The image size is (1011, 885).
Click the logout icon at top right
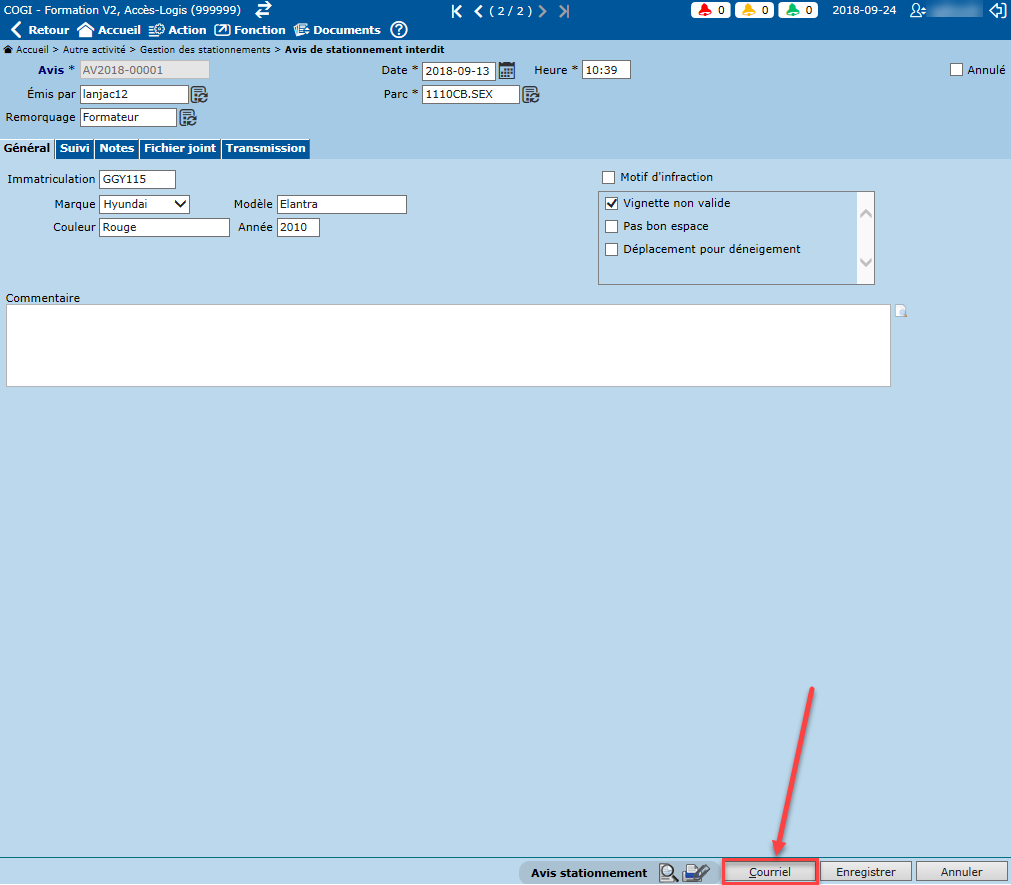(x=996, y=11)
